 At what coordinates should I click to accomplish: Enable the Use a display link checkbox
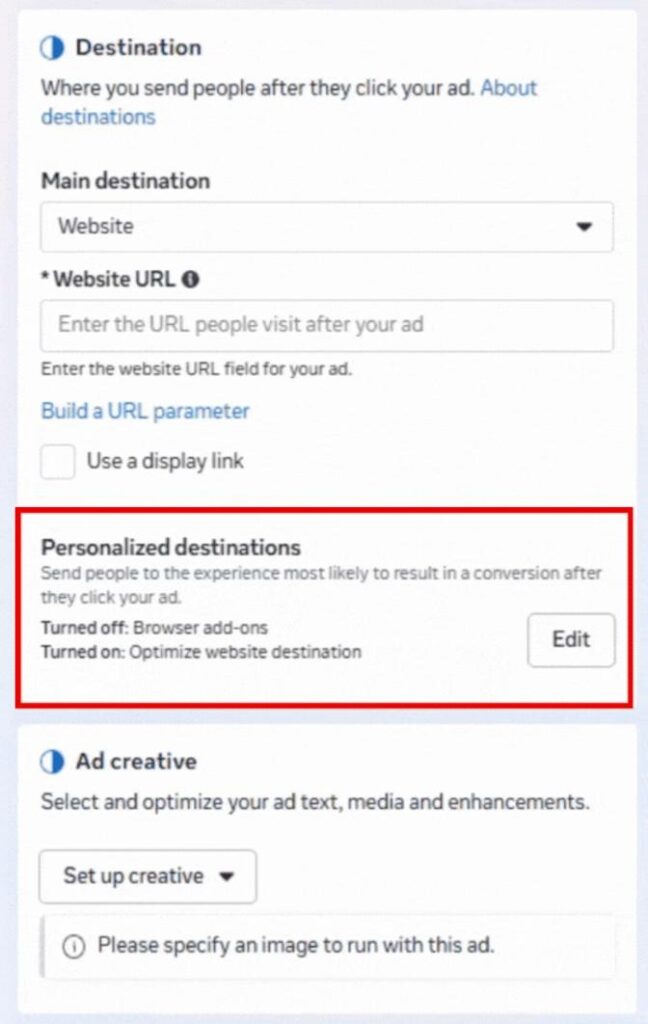coord(58,462)
